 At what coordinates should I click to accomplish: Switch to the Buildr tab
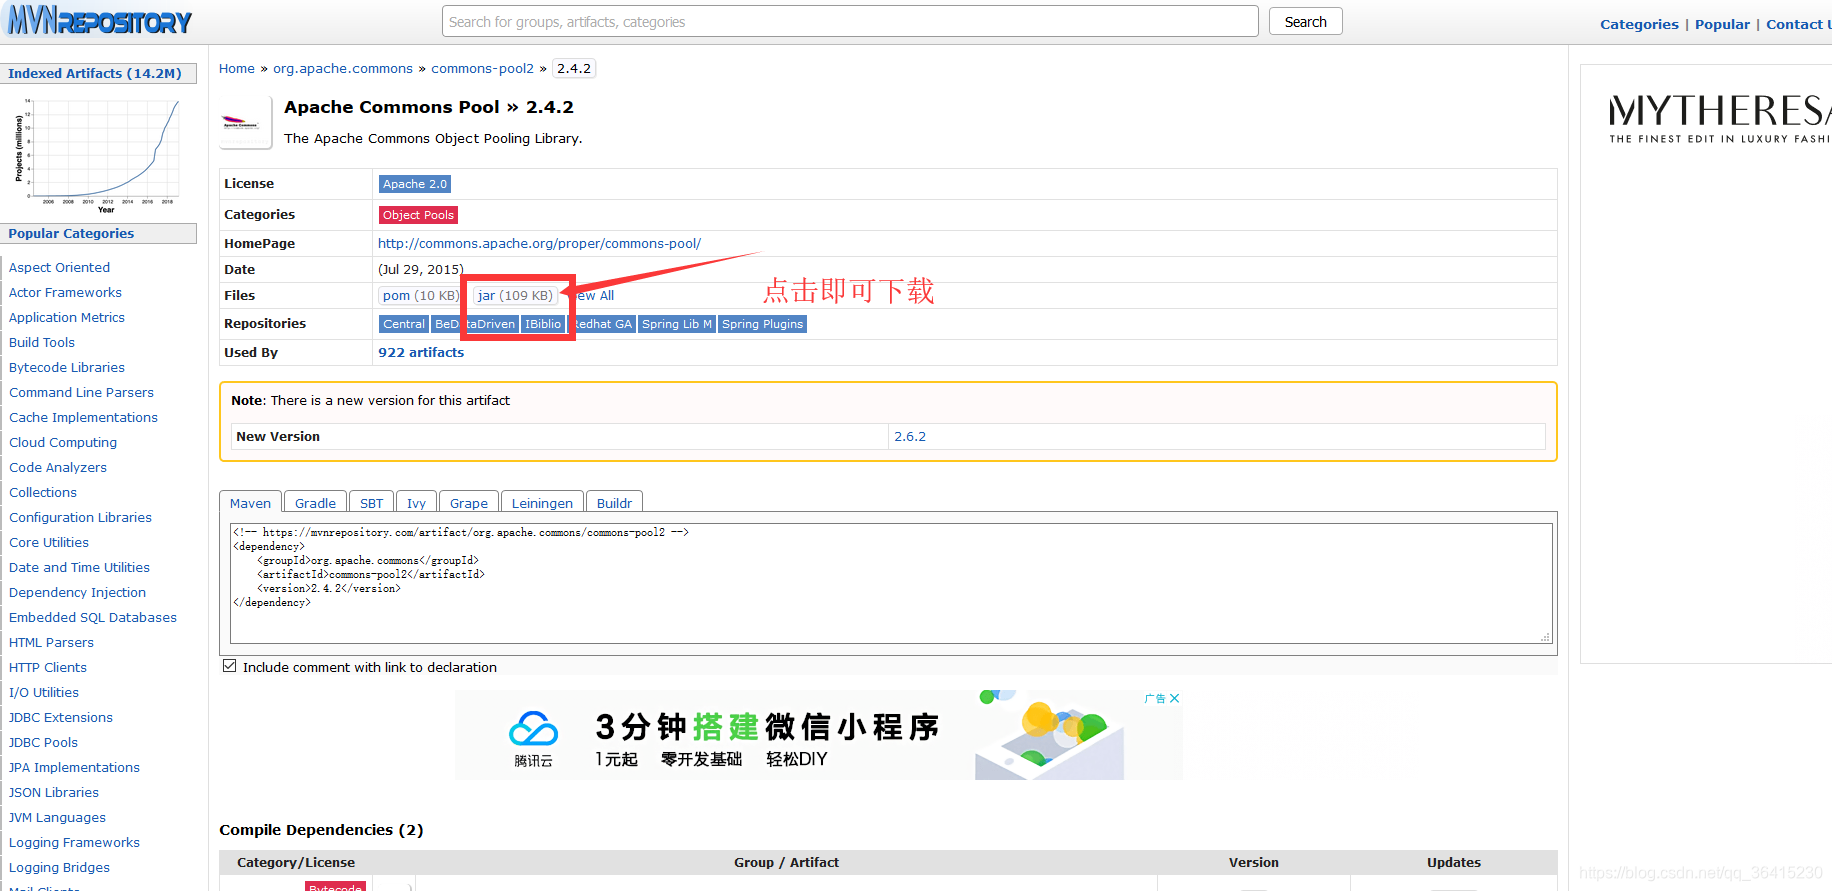pyautogui.click(x=614, y=503)
